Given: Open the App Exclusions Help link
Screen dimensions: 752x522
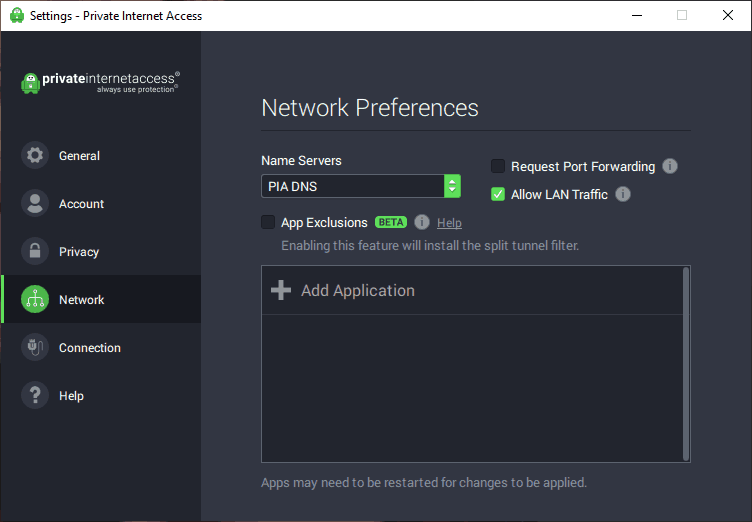Looking at the screenshot, I should [449, 223].
